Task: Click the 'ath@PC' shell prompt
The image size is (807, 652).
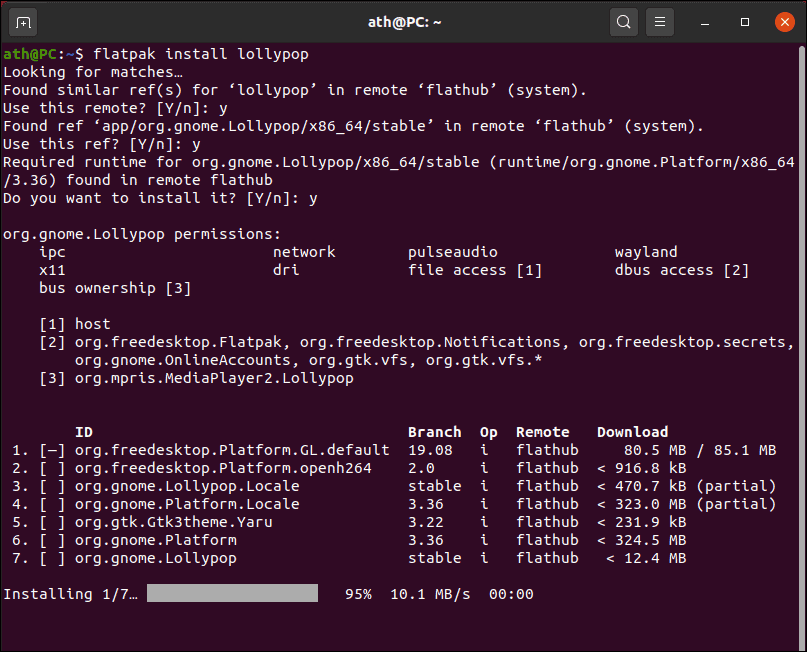Action: [x=30, y=54]
